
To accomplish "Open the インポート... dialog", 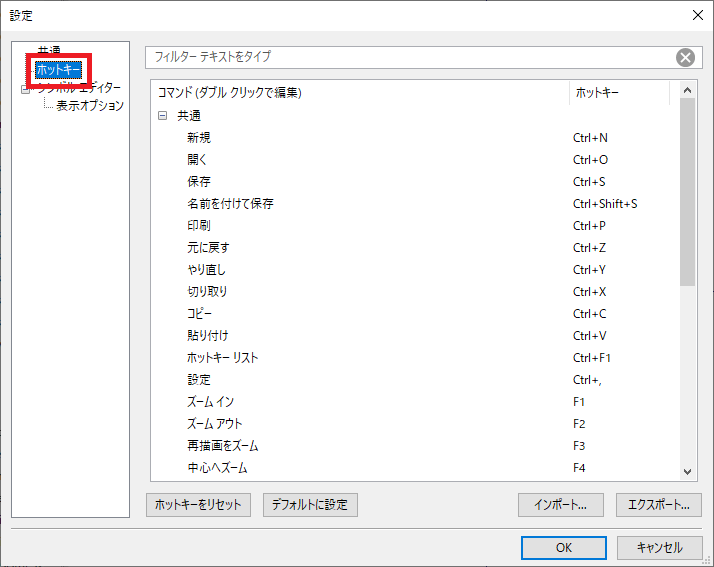I will pos(560,504).
